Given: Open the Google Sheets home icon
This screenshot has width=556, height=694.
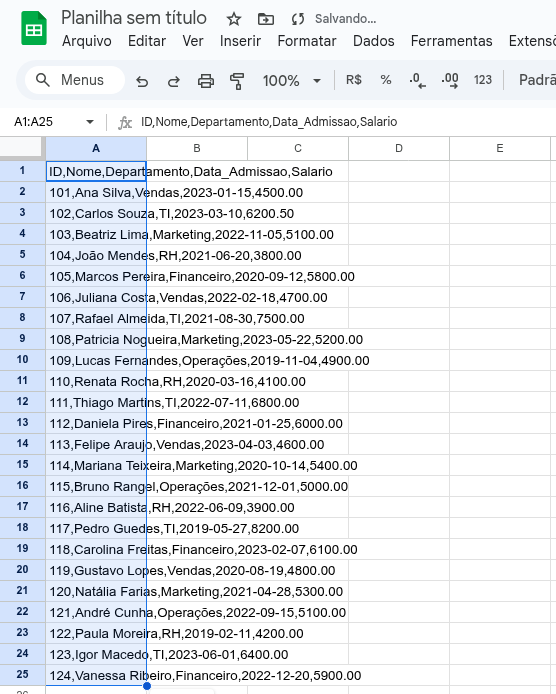Looking at the screenshot, I should click(x=34, y=29).
